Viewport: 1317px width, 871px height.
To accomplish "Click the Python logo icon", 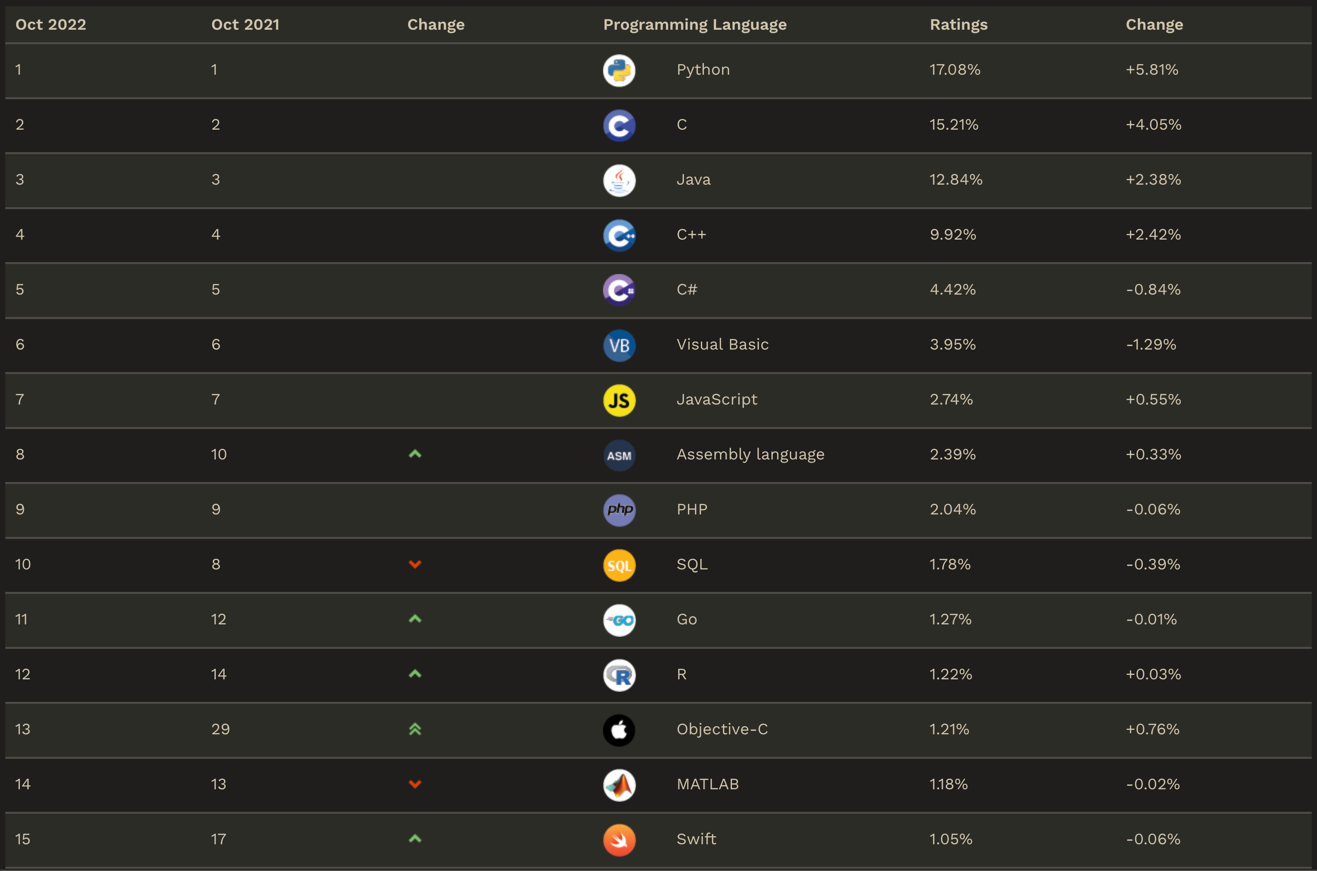I will coord(619,70).
